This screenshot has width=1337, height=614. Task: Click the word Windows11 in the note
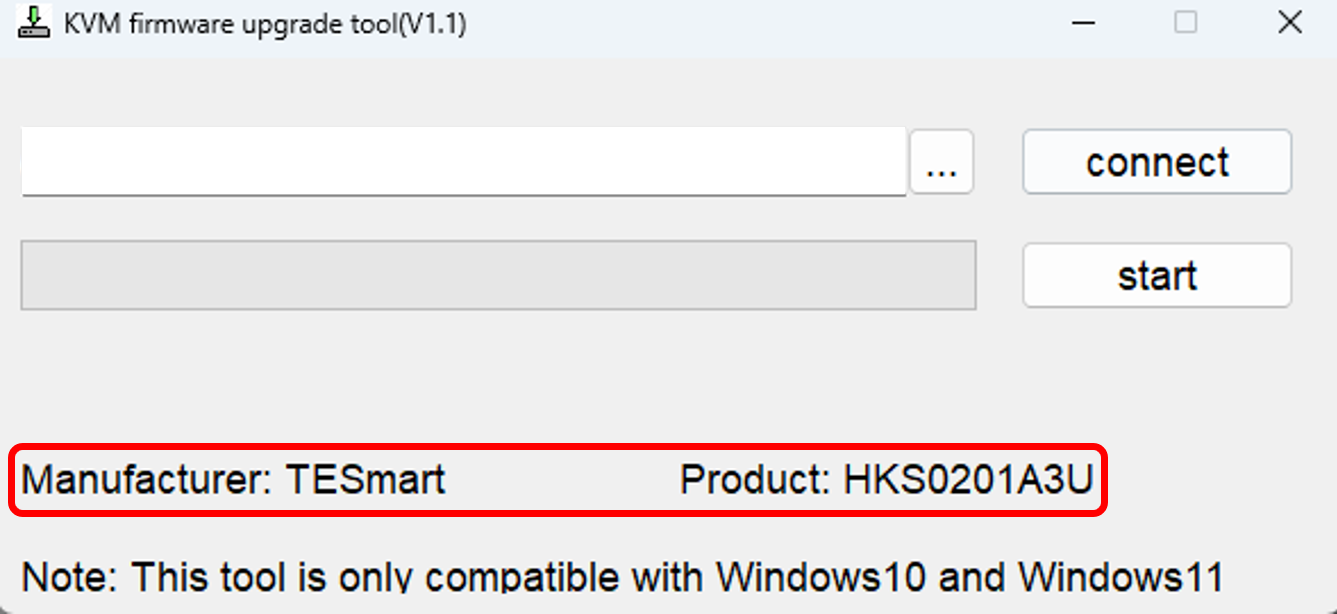[1120, 577]
